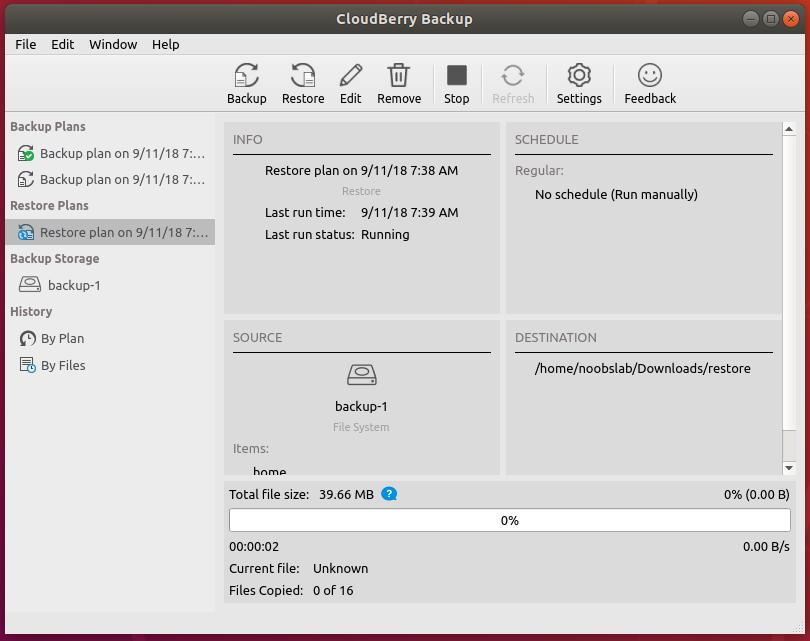Select the Restore plan on 9/11/18 in sidebar
The height and width of the screenshot is (641, 810).
(111, 232)
